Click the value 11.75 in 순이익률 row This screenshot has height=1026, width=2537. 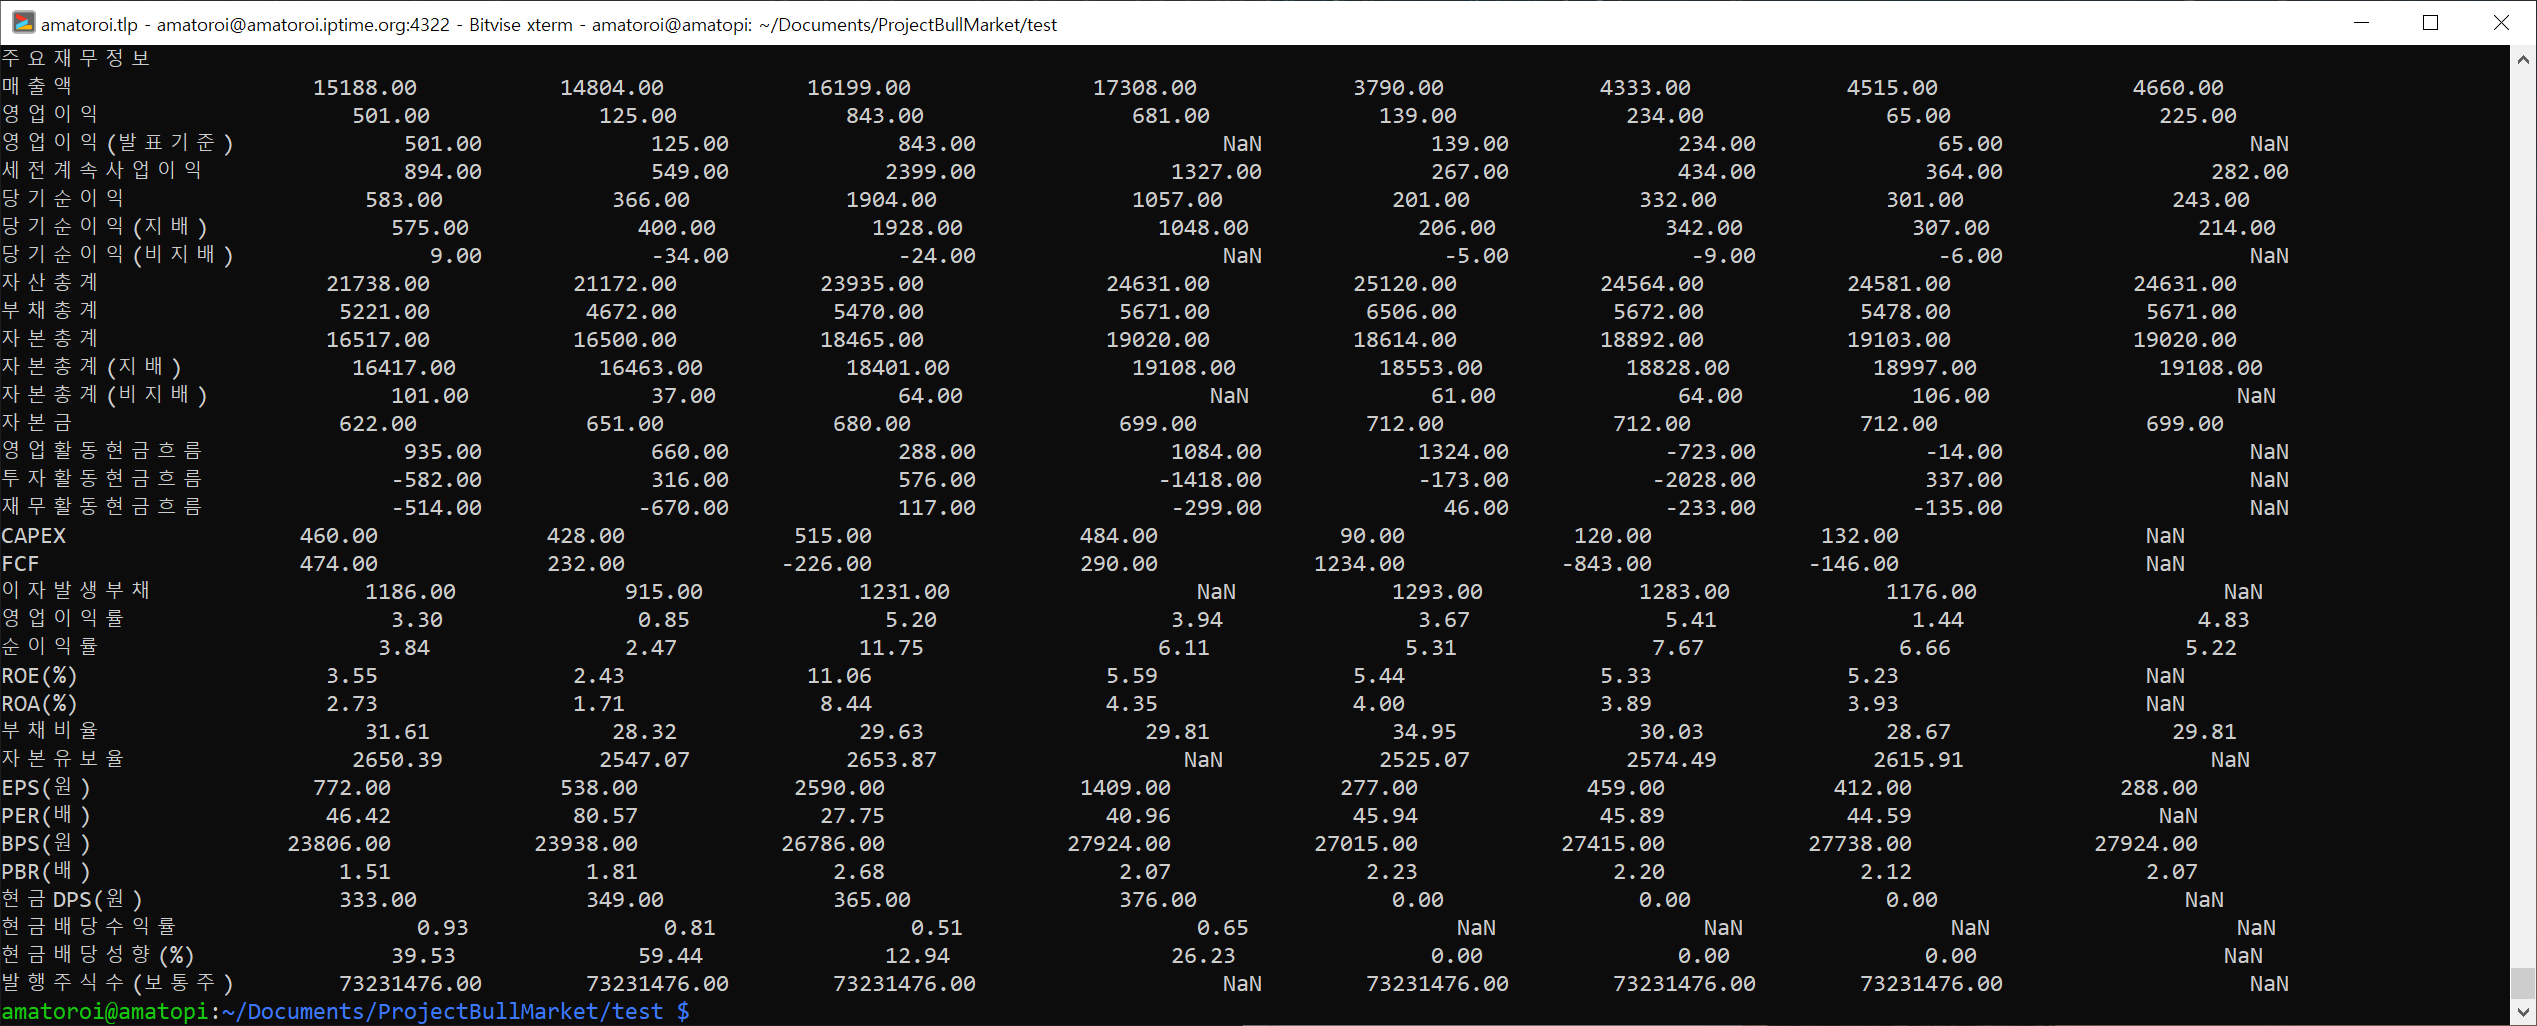coord(891,648)
